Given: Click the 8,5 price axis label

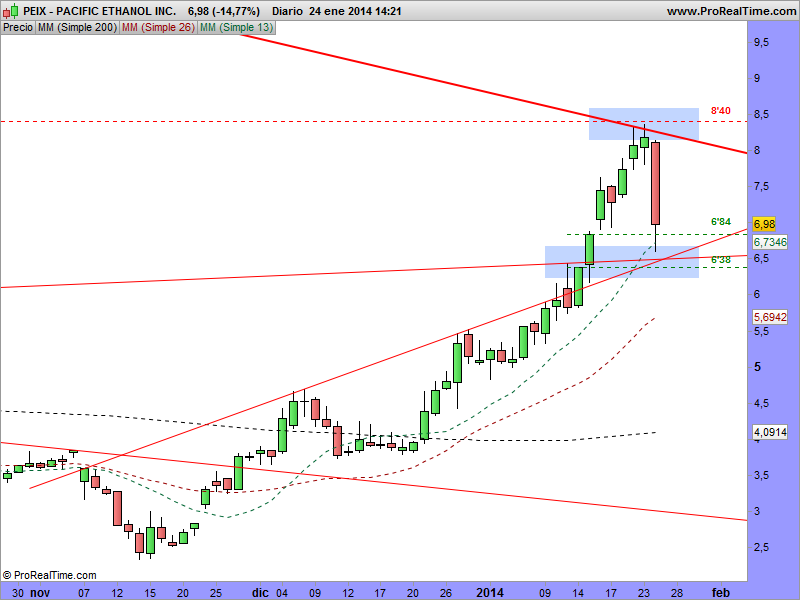Looking at the screenshot, I should (x=761, y=114).
